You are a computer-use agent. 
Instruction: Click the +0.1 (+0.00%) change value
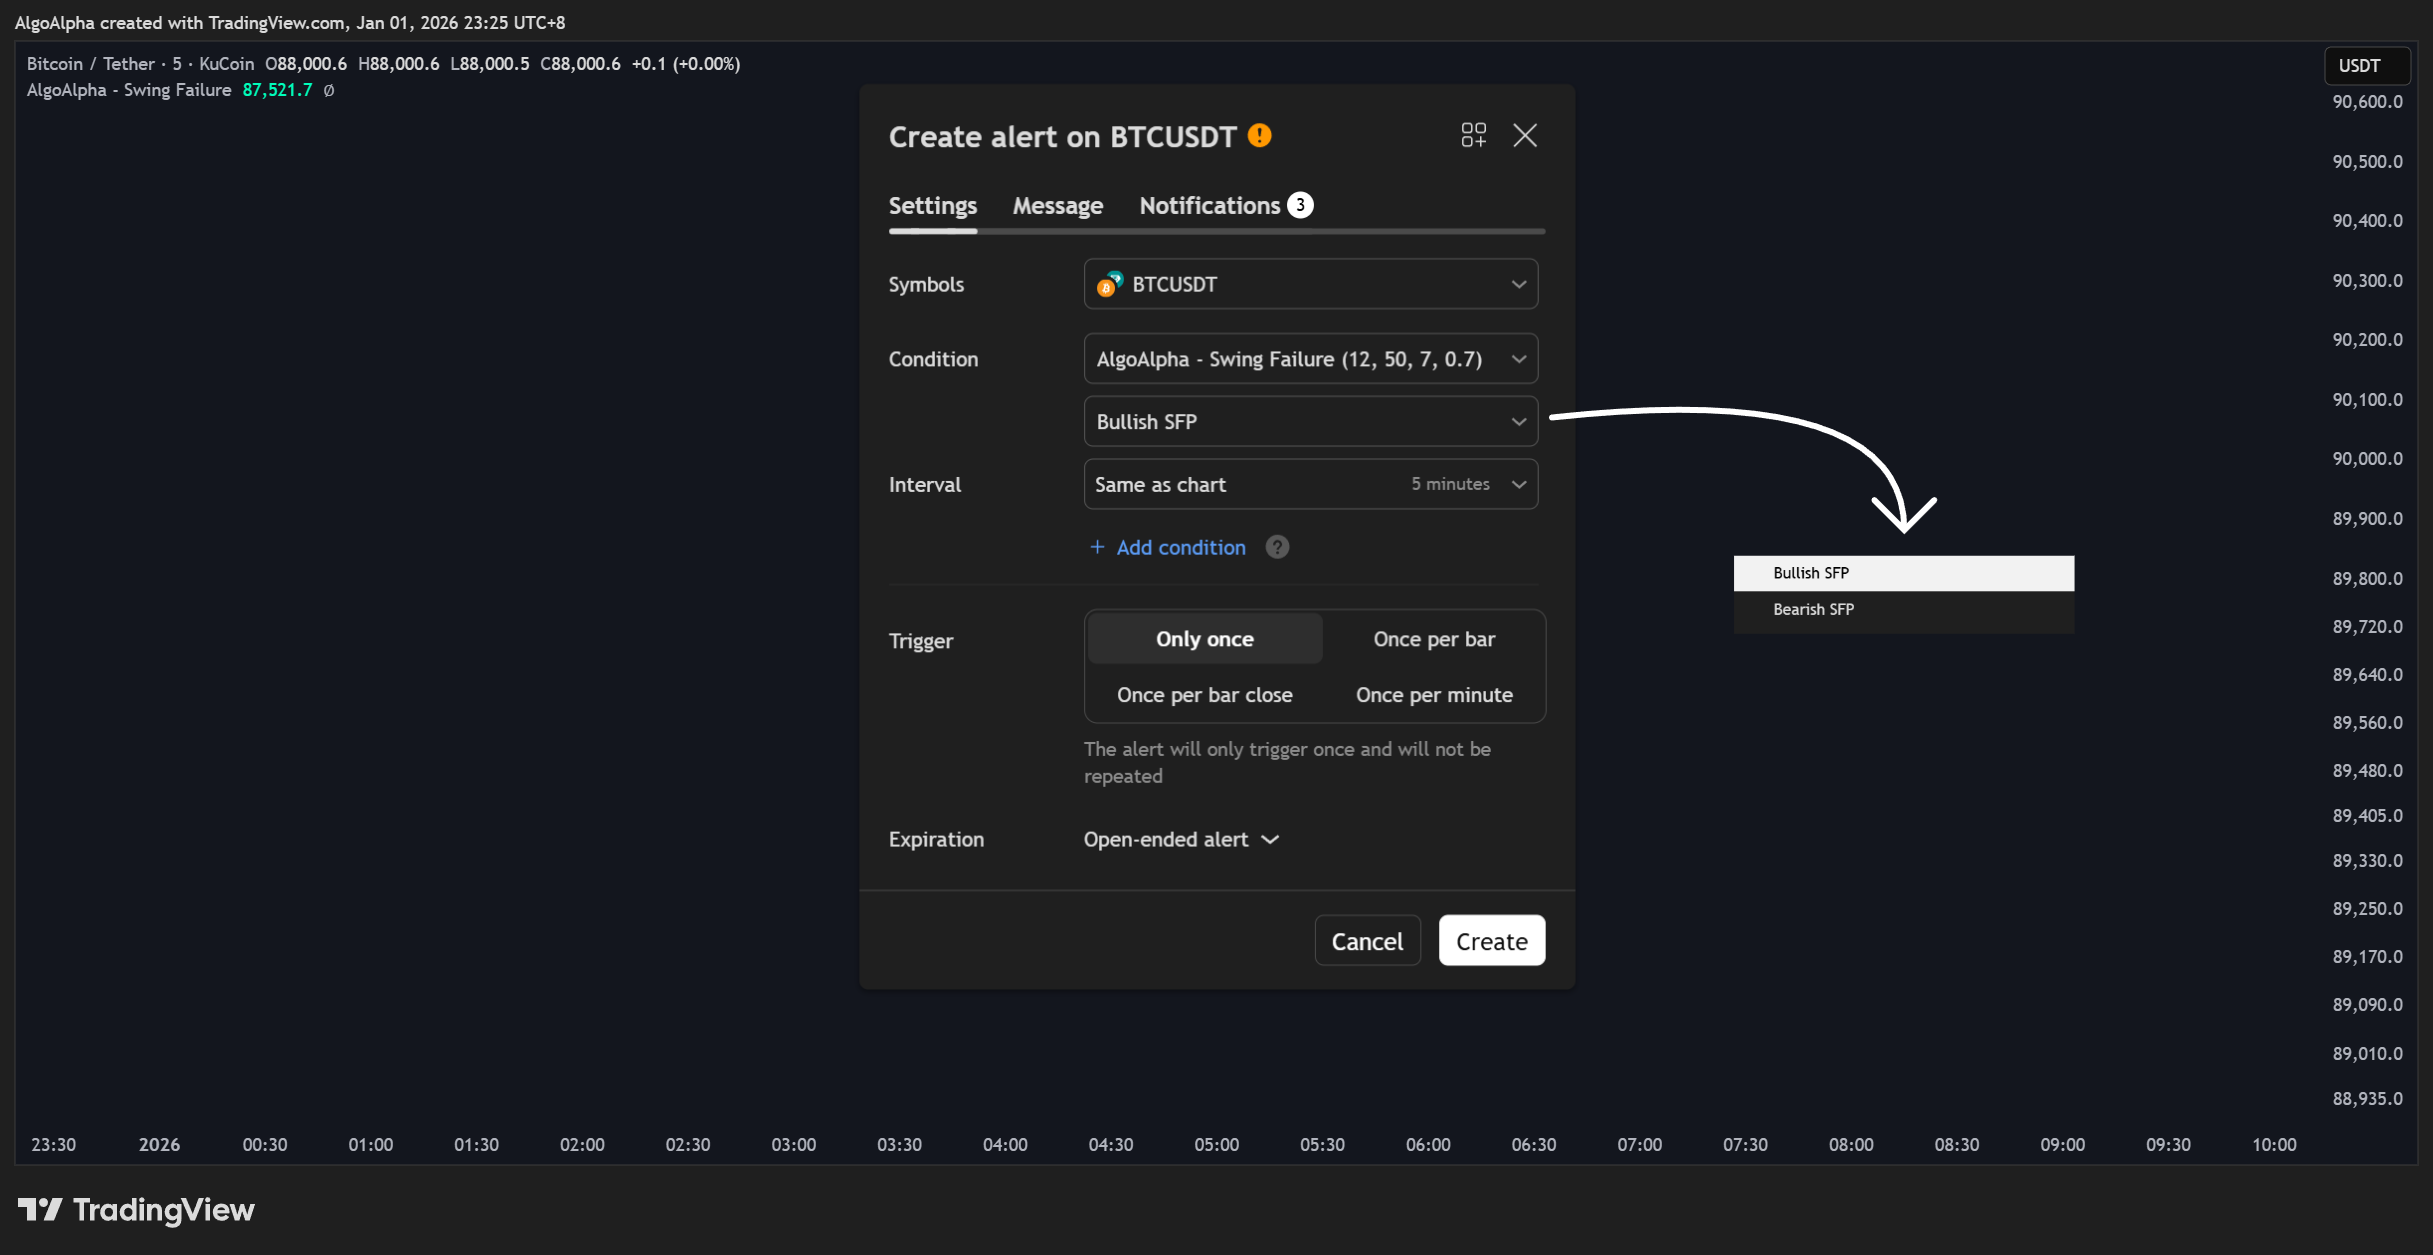coord(686,64)
